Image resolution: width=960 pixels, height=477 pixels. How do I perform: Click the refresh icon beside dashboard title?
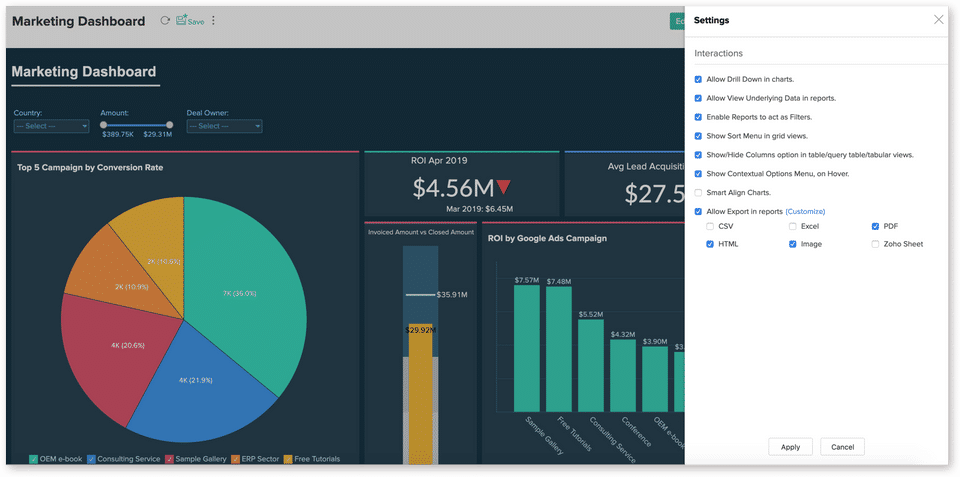165,21
